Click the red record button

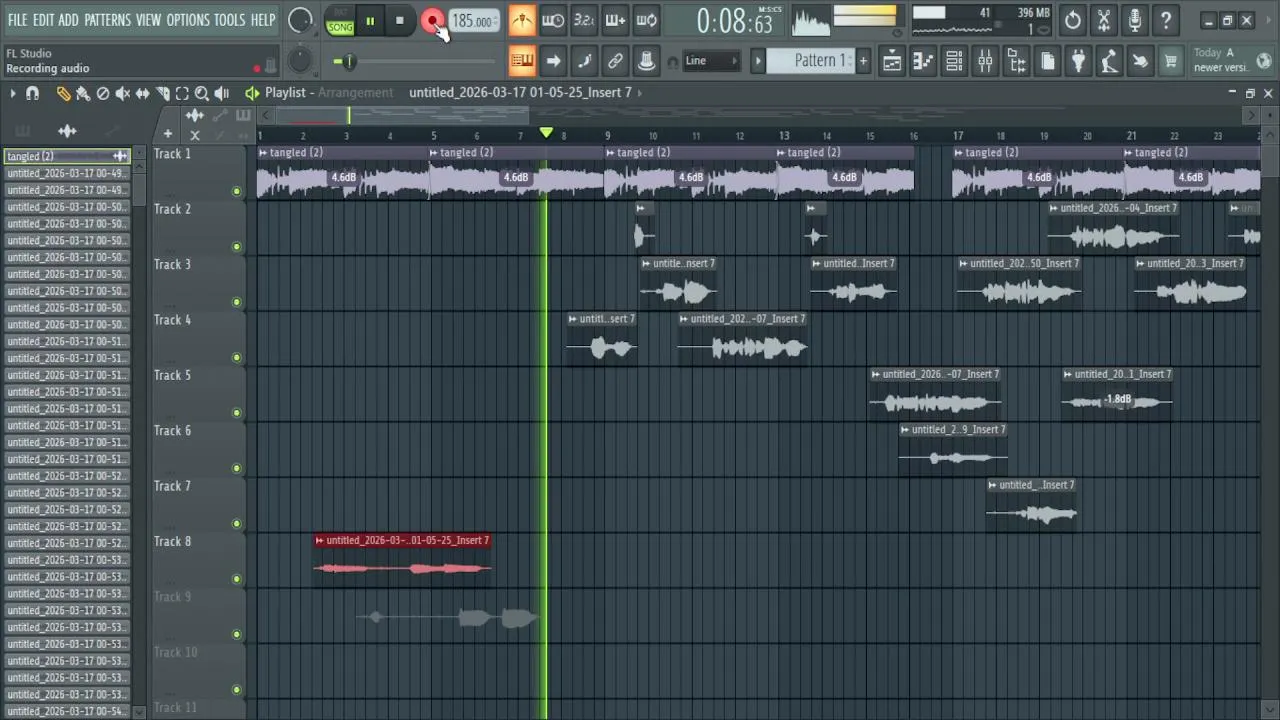click(x=432, y=21)
